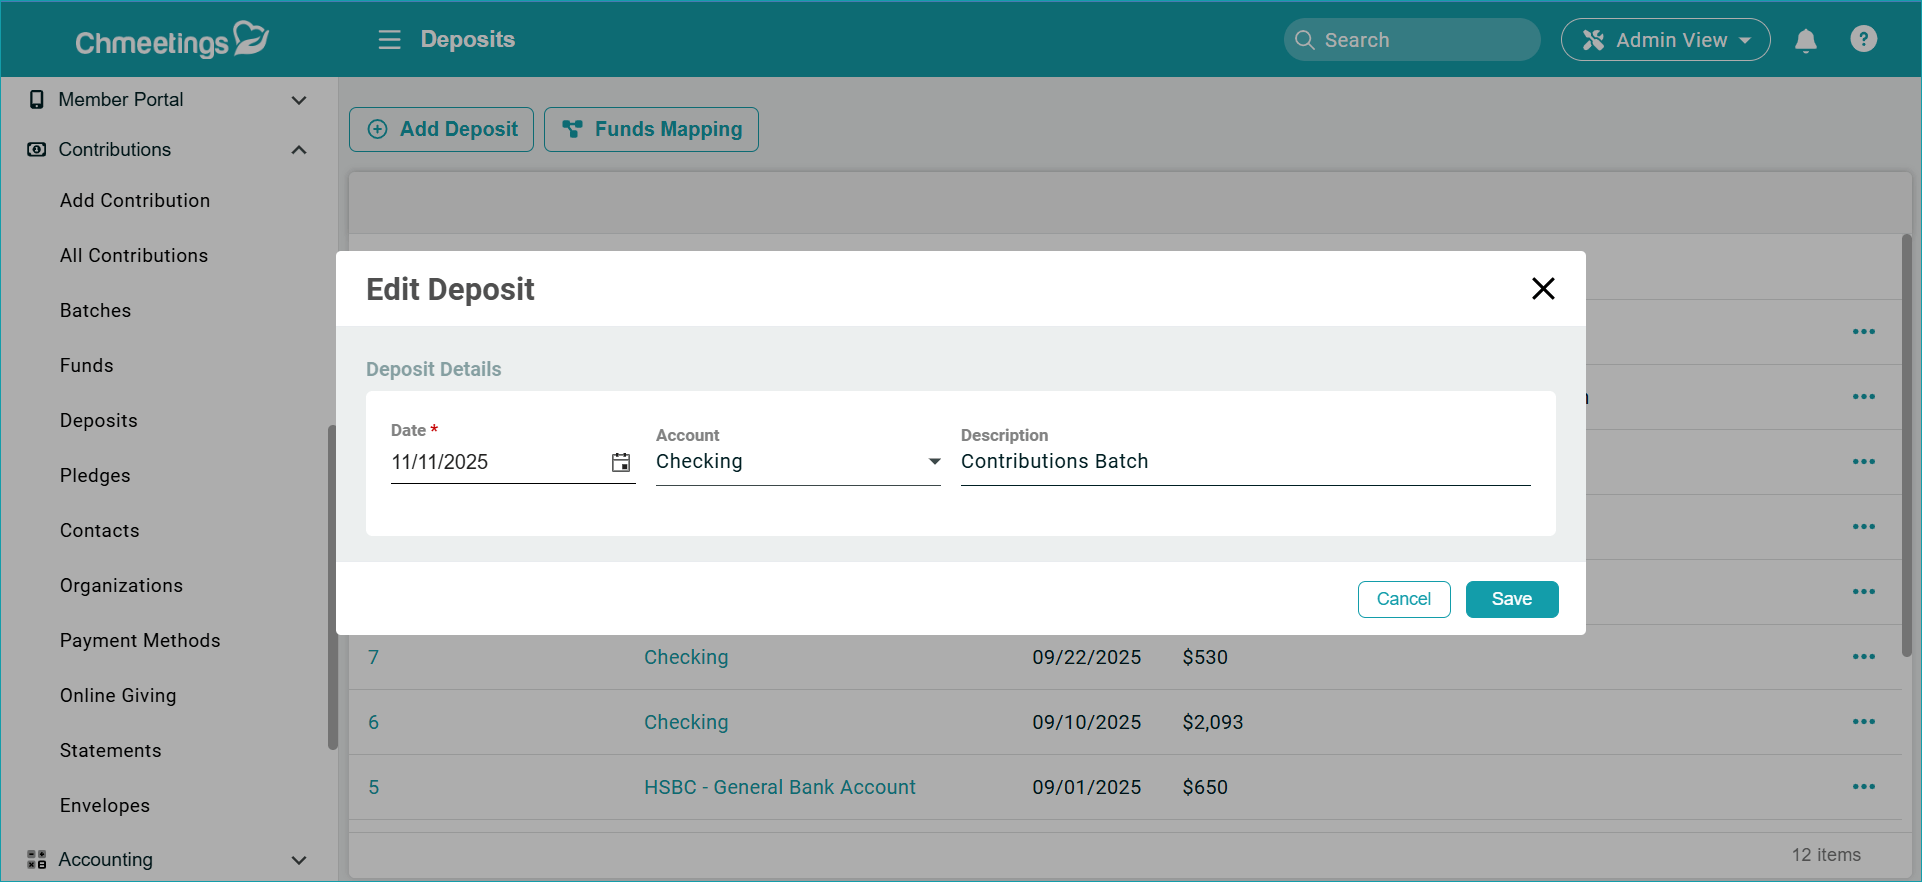Screen dimensions: 1922x882
Task: Click the Funds Mapping button
Action: point(651,129)
